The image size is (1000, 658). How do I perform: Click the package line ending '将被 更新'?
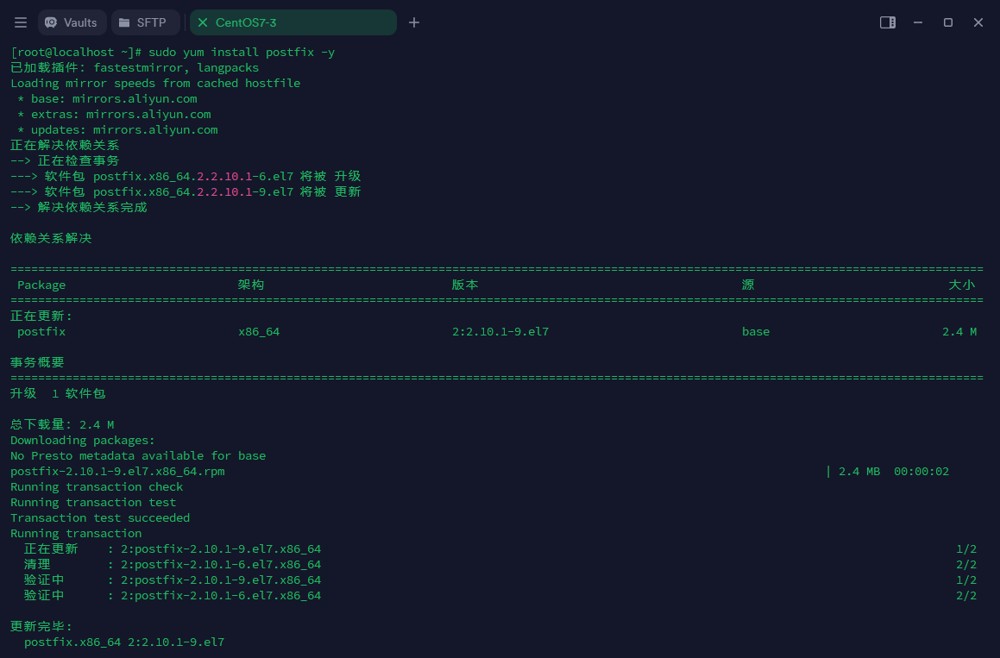186,192
